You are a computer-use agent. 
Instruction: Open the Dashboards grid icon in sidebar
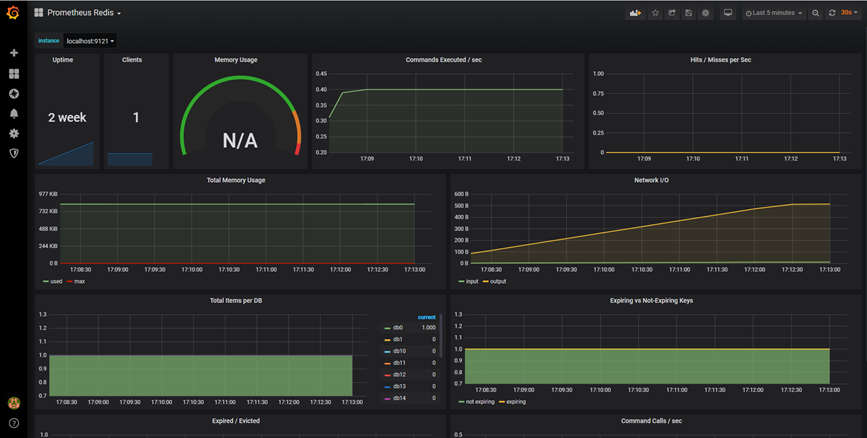14,74
